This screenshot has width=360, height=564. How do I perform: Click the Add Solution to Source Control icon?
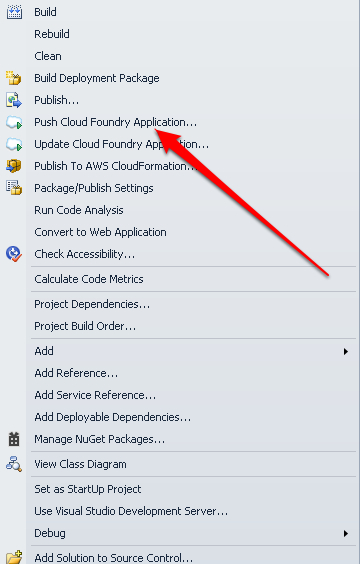click(x=14, y=557)
